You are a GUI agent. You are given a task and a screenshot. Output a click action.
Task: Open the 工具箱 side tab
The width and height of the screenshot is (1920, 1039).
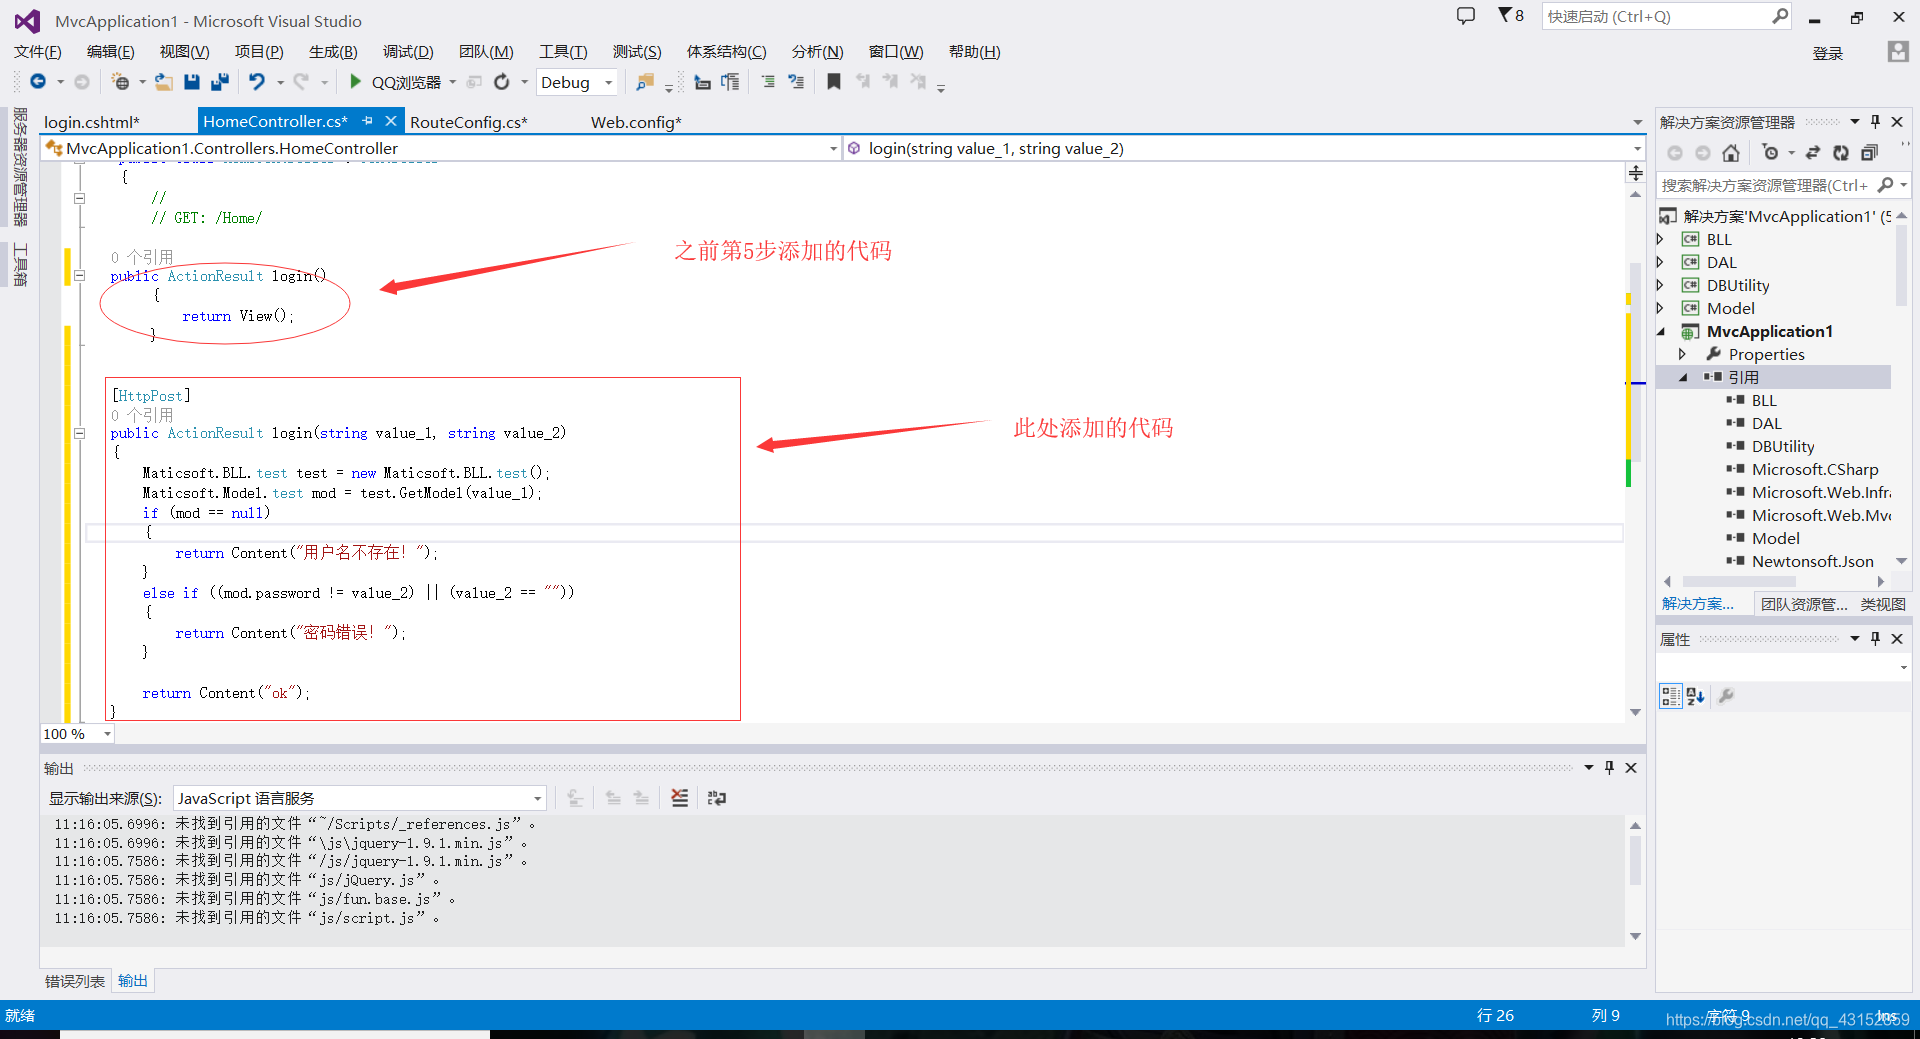(20, 265)
